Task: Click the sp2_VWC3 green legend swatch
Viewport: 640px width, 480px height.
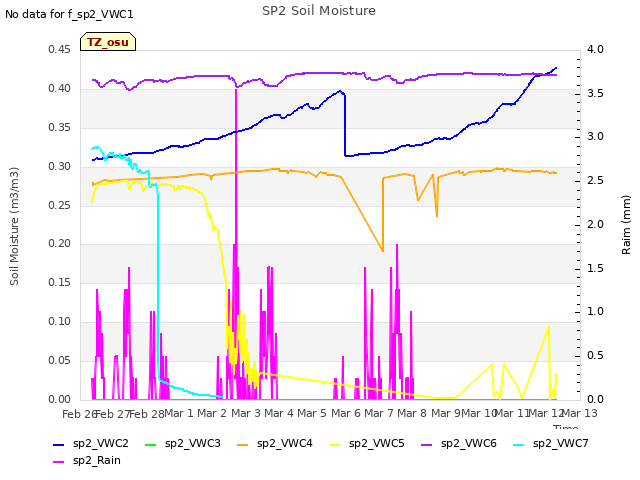Action: [151, 444]
